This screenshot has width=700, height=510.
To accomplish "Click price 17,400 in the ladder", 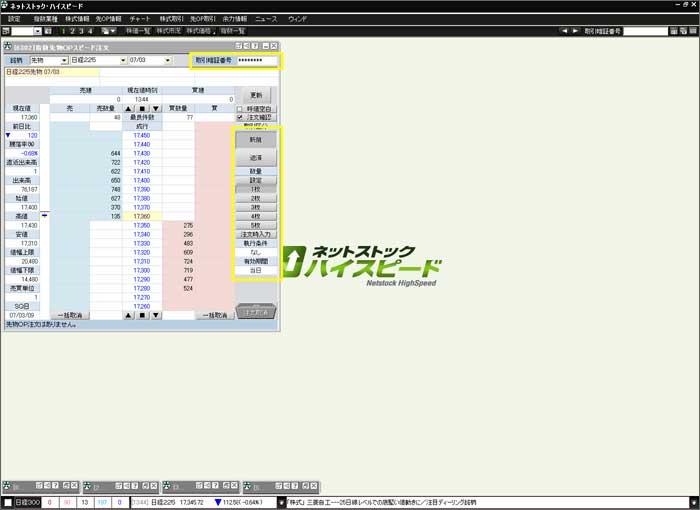I will (142, 180).
